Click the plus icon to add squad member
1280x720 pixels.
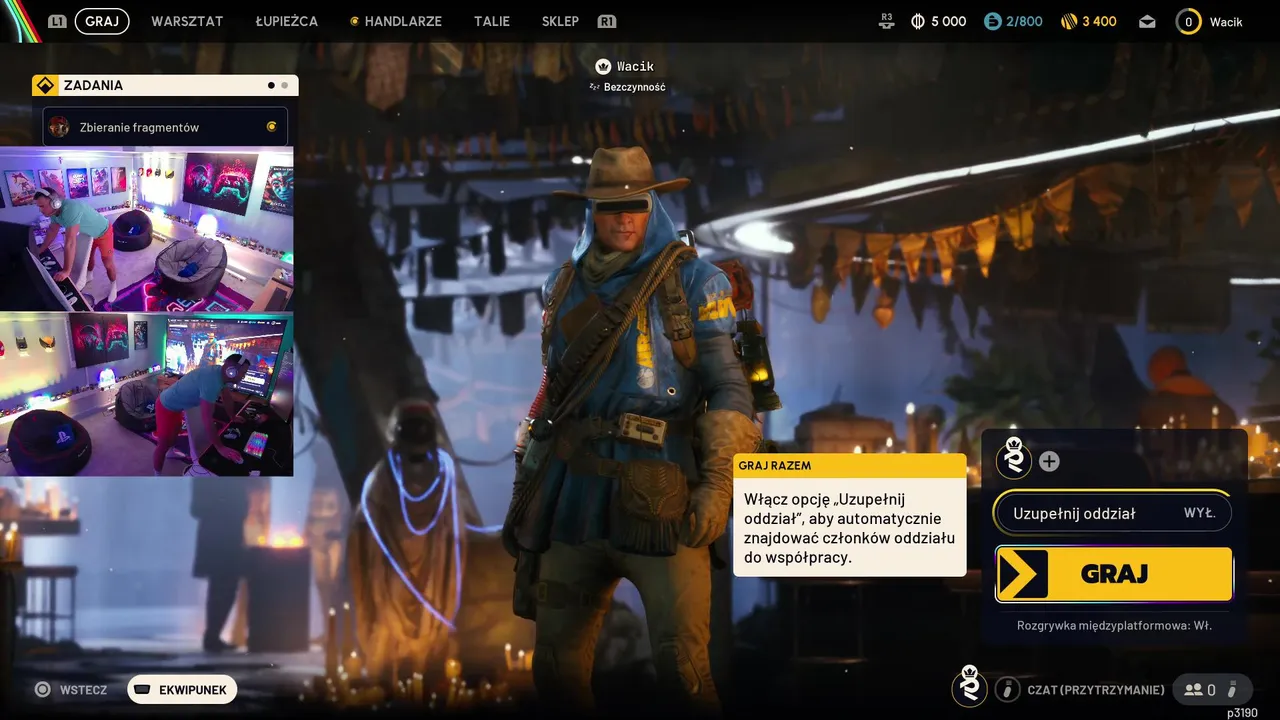click(x=1049, y=461)
